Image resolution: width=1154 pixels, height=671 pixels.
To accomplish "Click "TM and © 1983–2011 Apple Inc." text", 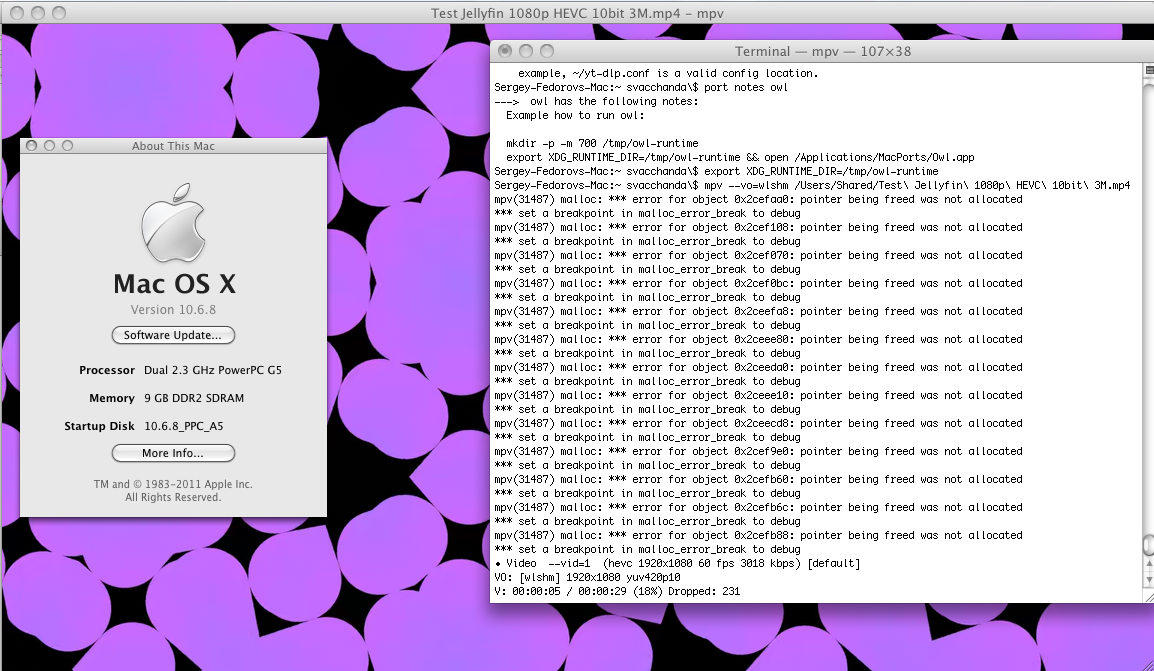I will [173, 484].
